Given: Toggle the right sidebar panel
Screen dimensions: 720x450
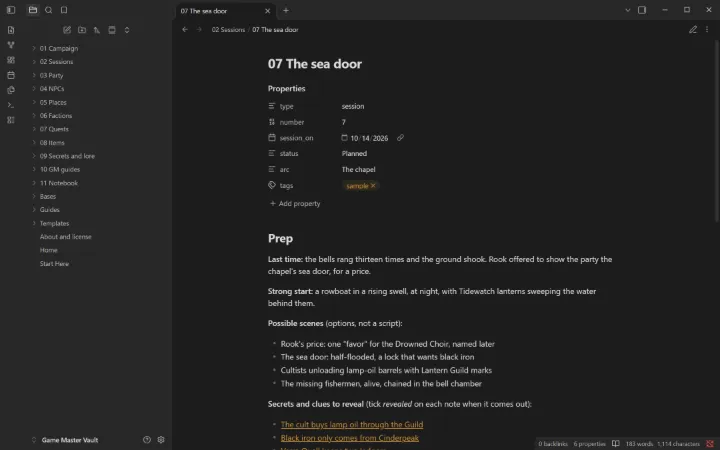Looking at the screenshot, I should tap(642, 10).
